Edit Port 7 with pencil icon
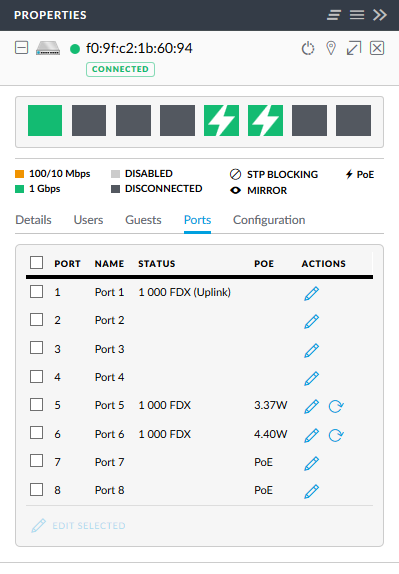Viewport: 399px width, 574px height. pyautogui.click(x=312, y=463)
